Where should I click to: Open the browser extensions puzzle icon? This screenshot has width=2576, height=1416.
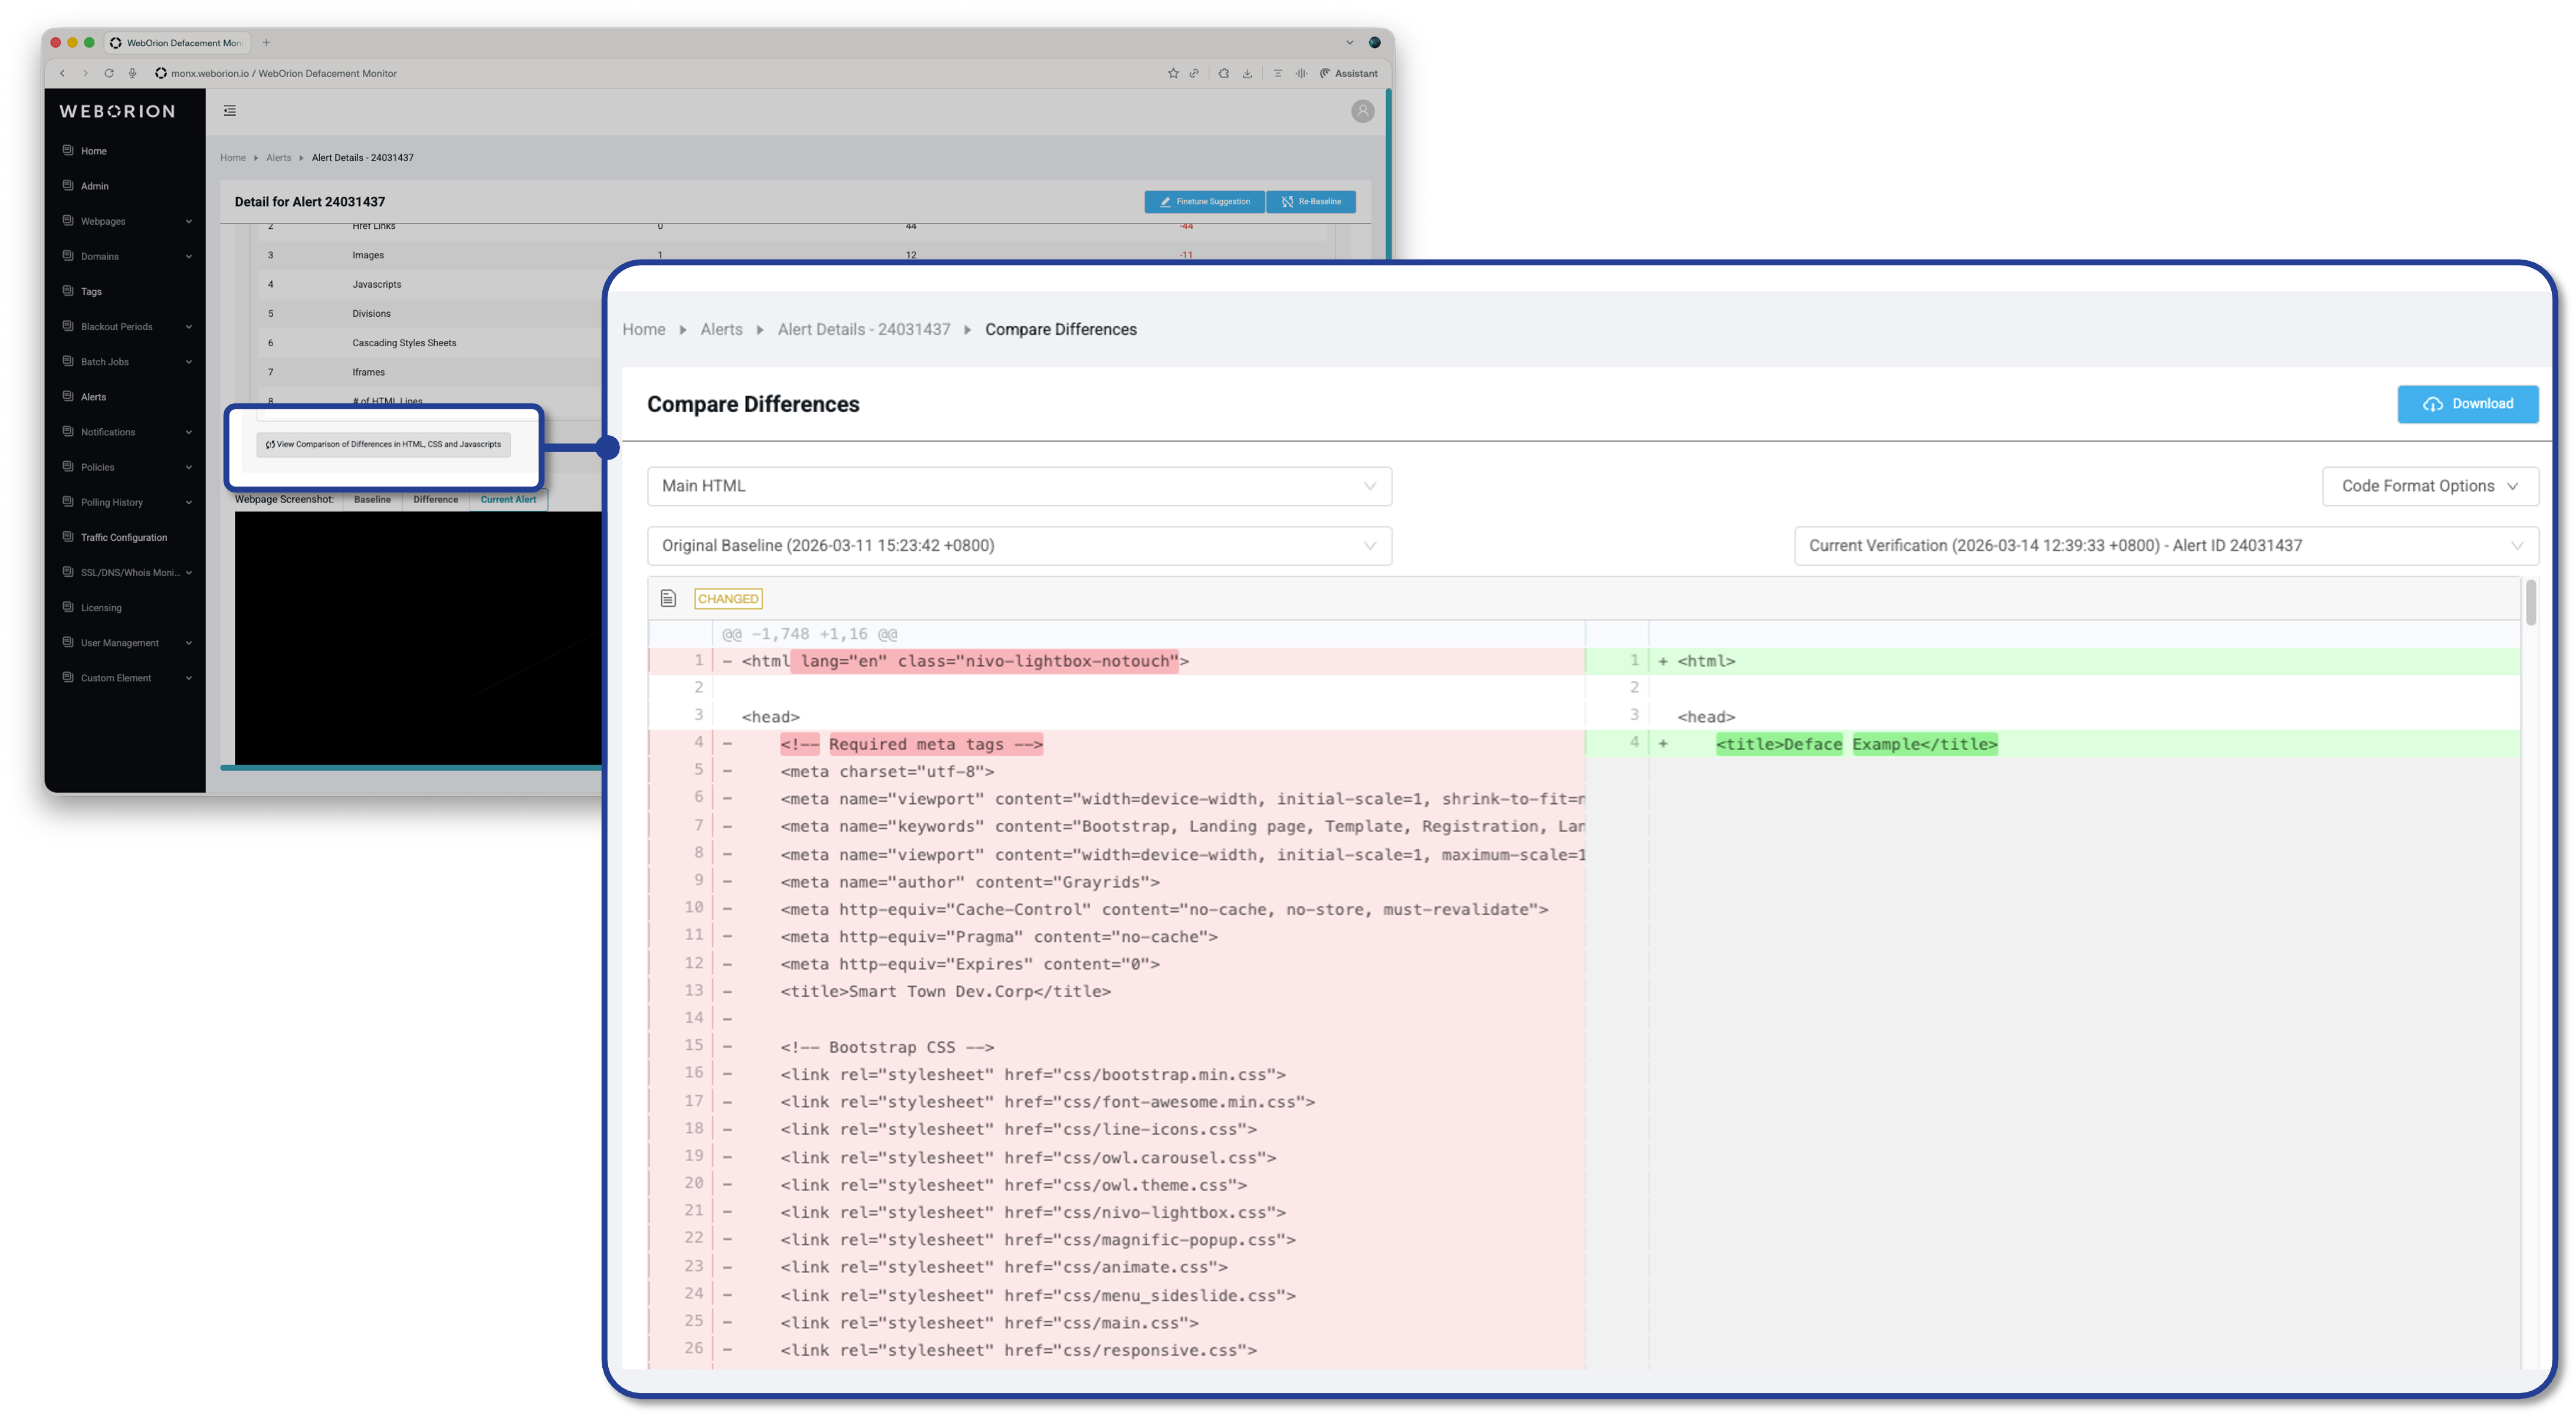pos(1224,73)
